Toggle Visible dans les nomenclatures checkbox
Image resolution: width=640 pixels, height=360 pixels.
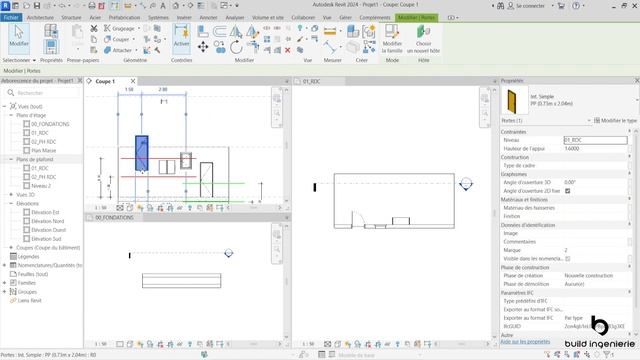coord(567,258)
